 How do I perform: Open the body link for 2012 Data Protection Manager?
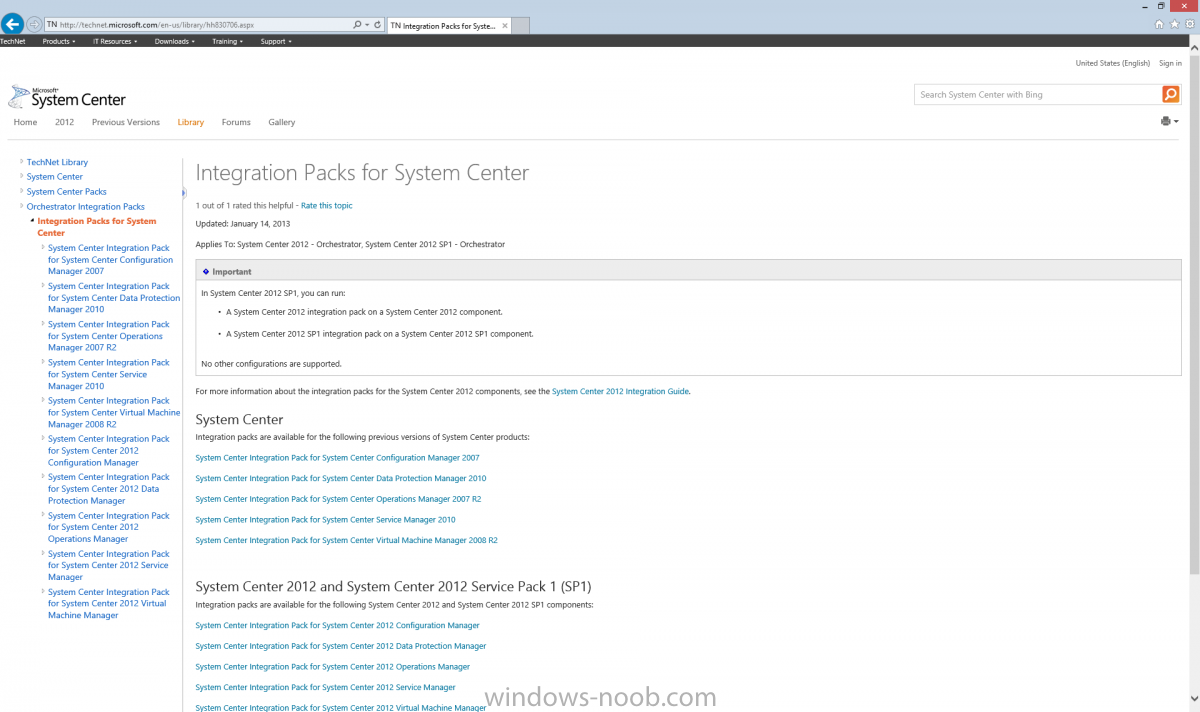[x=341, y=646]
